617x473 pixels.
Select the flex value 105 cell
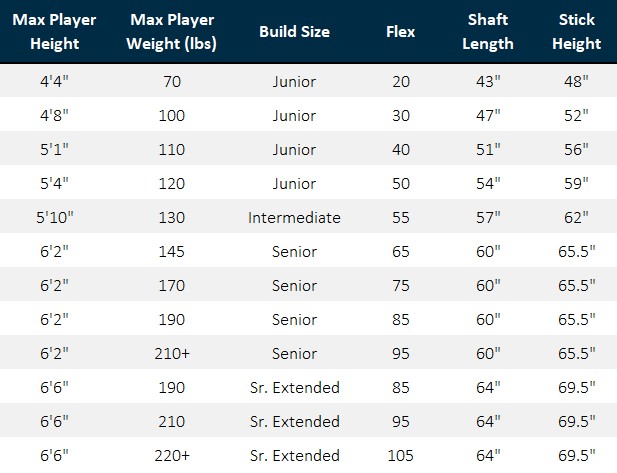click(x=400, y=455)
